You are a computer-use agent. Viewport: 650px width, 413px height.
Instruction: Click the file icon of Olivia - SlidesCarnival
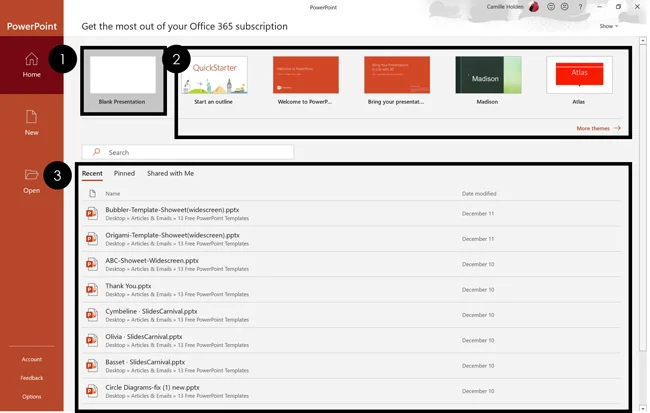[x=92, y=340]
